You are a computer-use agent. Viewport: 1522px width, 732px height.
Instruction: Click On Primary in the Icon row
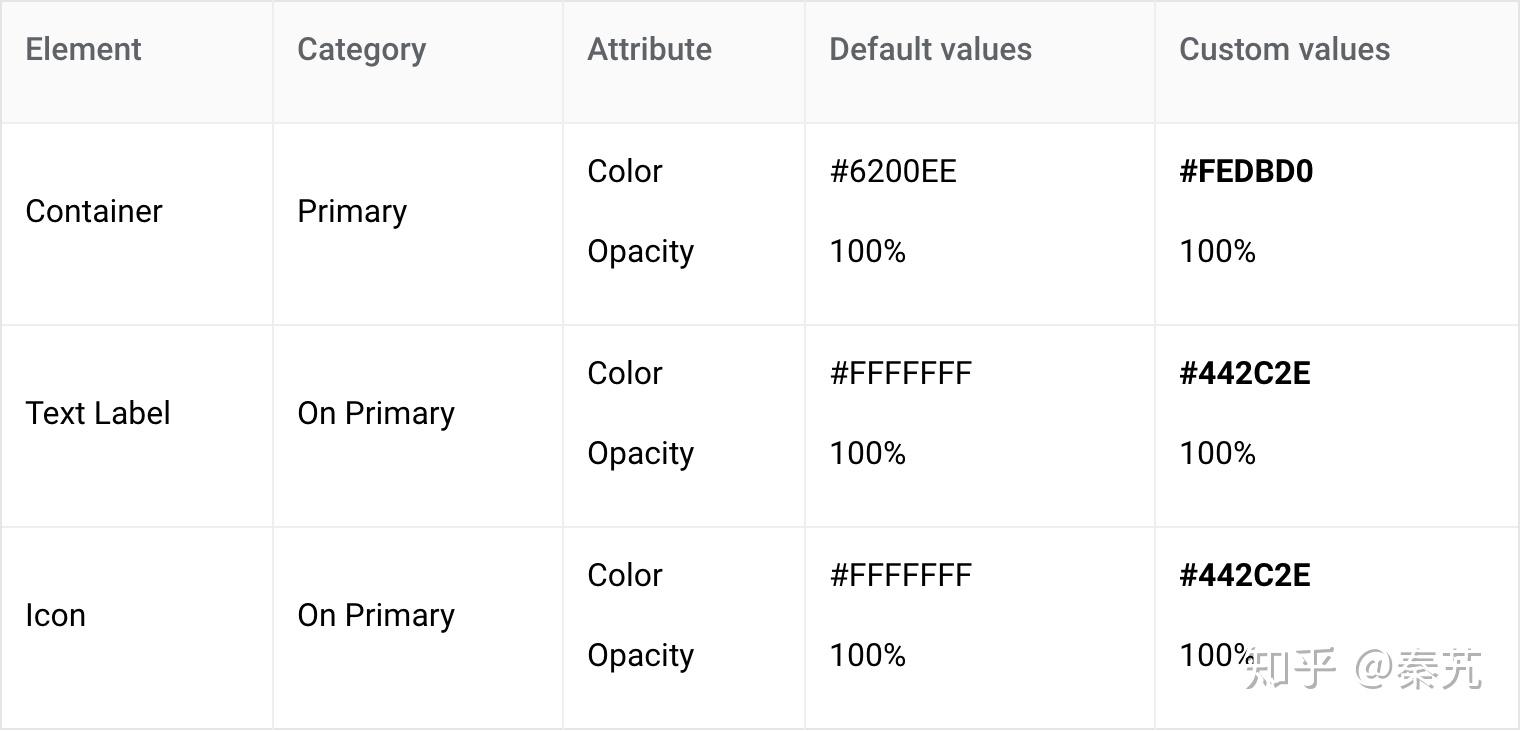point(376,615)
